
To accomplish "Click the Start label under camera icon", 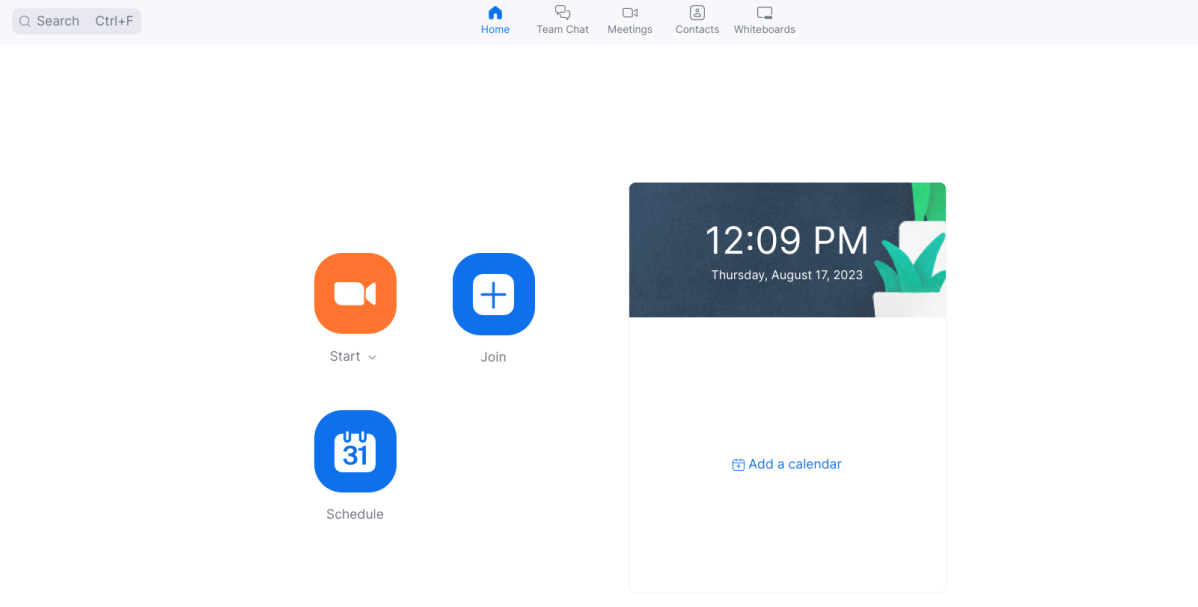I will tap(345, 356).
